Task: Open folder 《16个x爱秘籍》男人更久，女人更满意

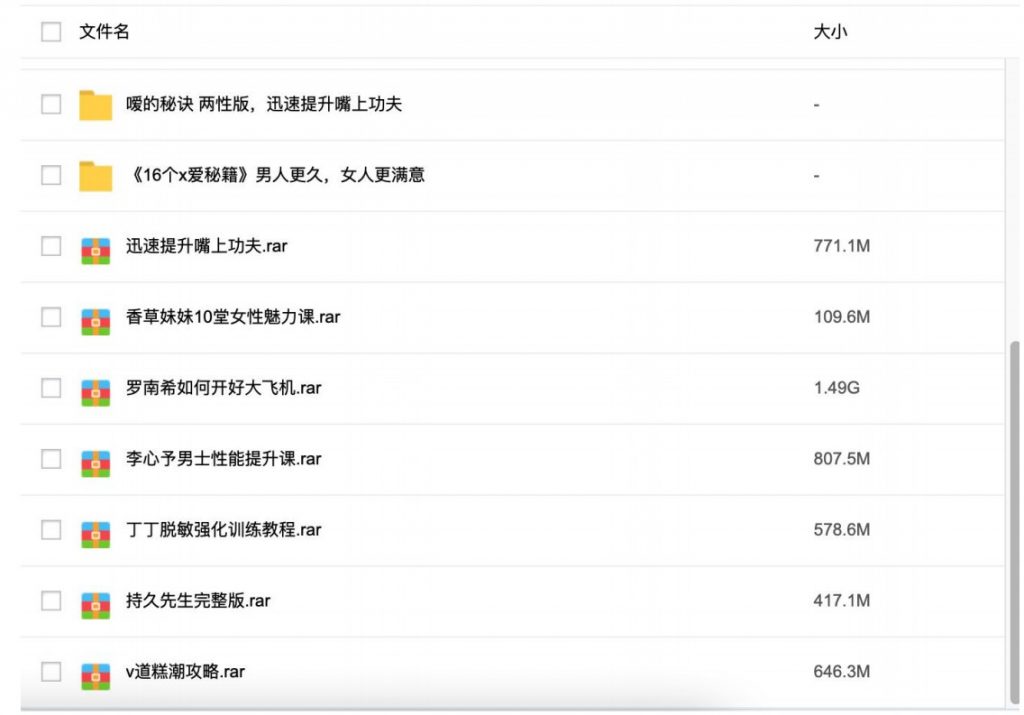Action: coord(276,175)
